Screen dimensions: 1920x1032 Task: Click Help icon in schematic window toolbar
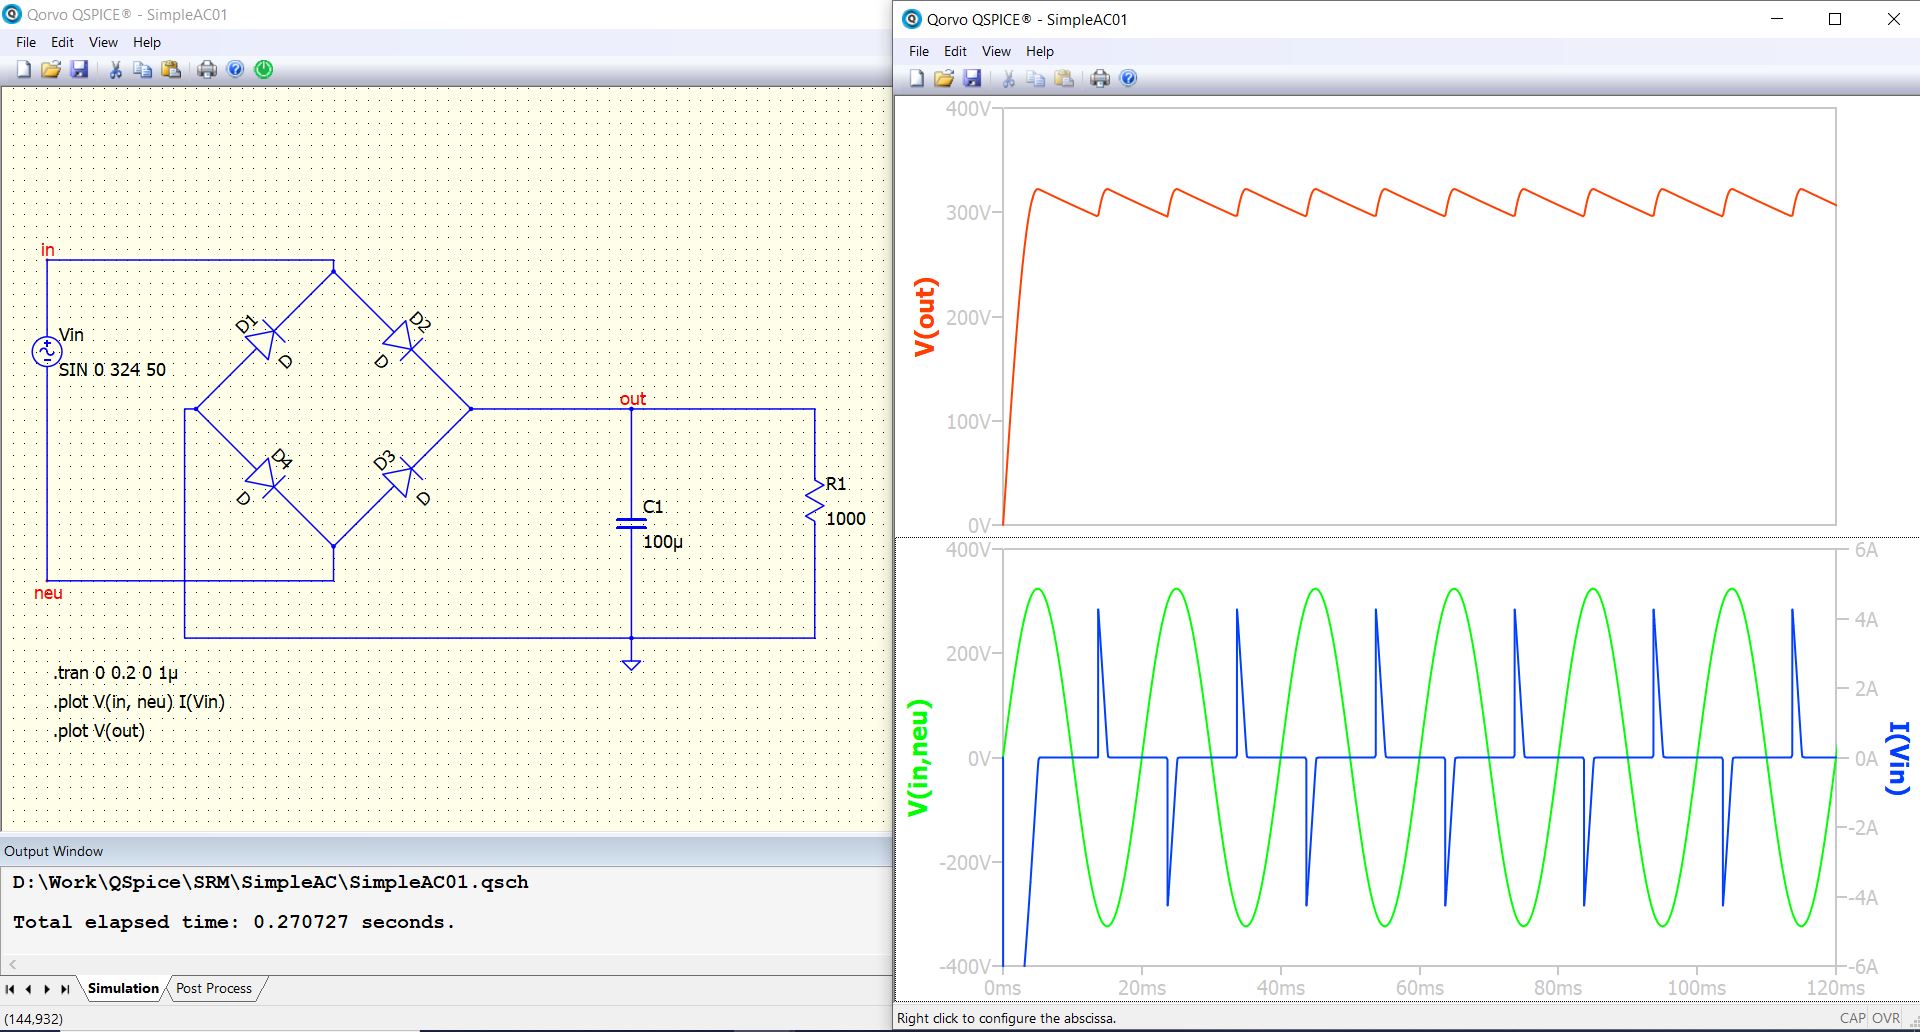[235, 69]
